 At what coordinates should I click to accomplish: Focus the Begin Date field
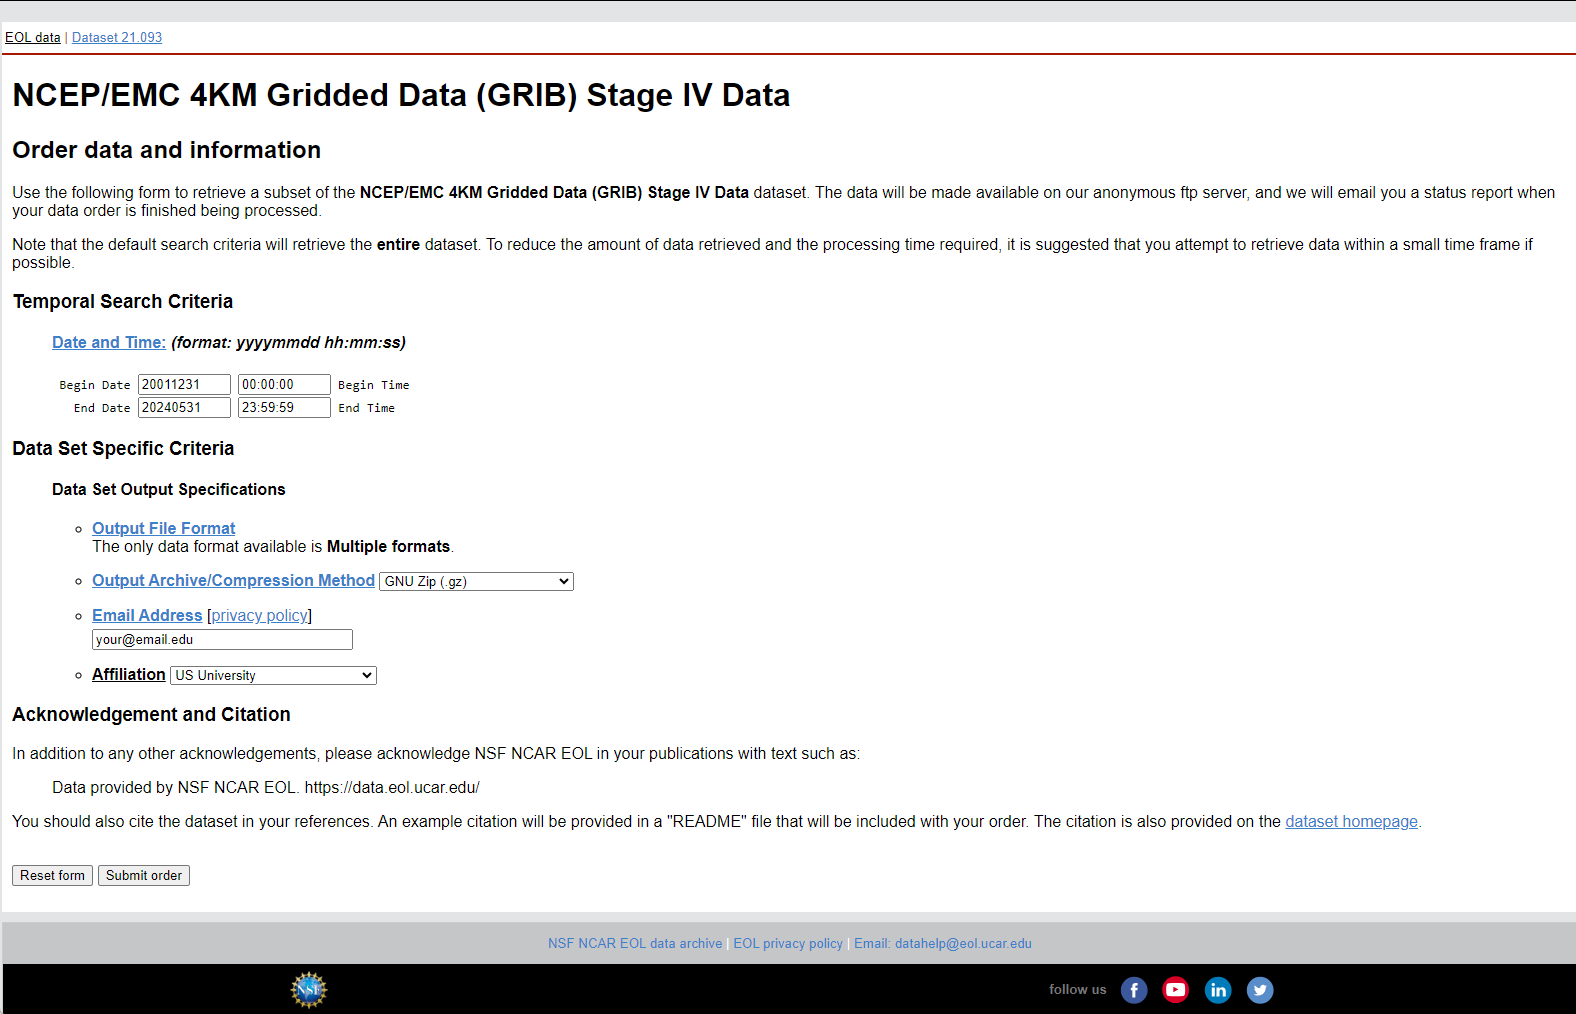tap(184, 384)
